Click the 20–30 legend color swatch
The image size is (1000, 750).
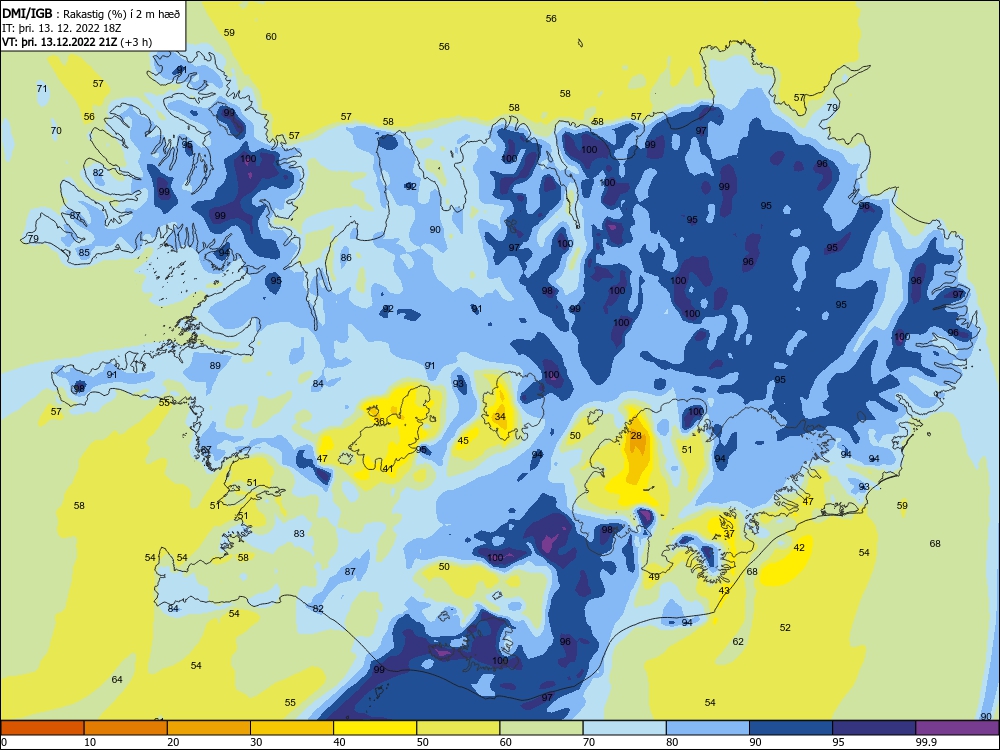209,728
